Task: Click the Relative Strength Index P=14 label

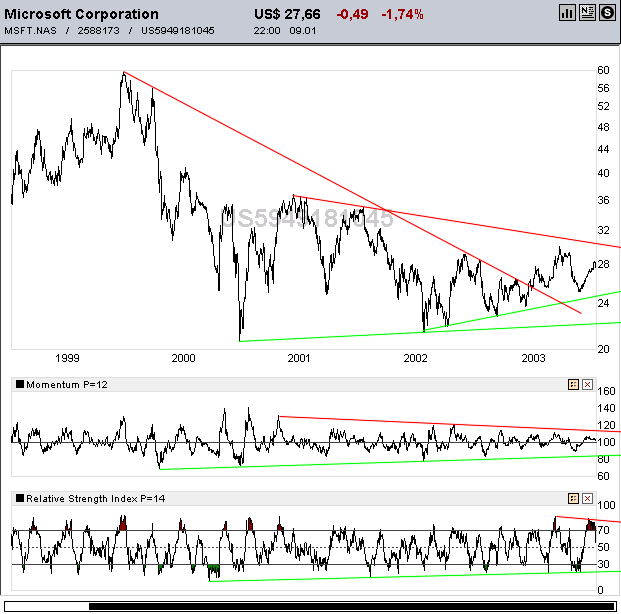Action: 95,499
